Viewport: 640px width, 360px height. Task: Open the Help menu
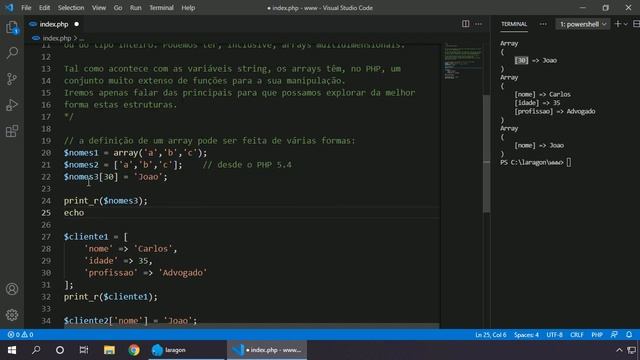(x=188, y=8)
